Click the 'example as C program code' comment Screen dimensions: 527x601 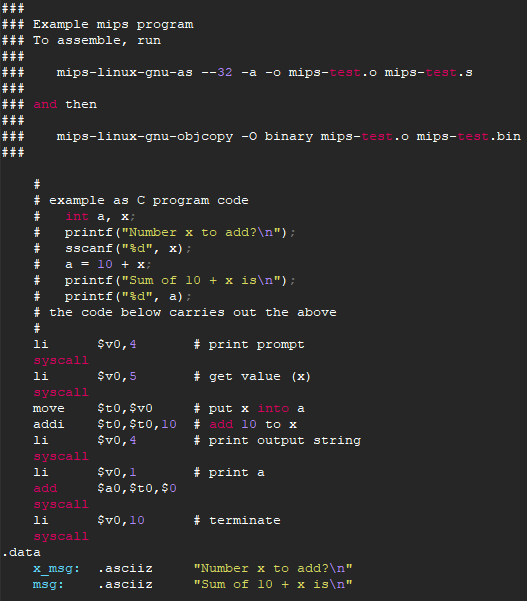[x=141, y=200]
